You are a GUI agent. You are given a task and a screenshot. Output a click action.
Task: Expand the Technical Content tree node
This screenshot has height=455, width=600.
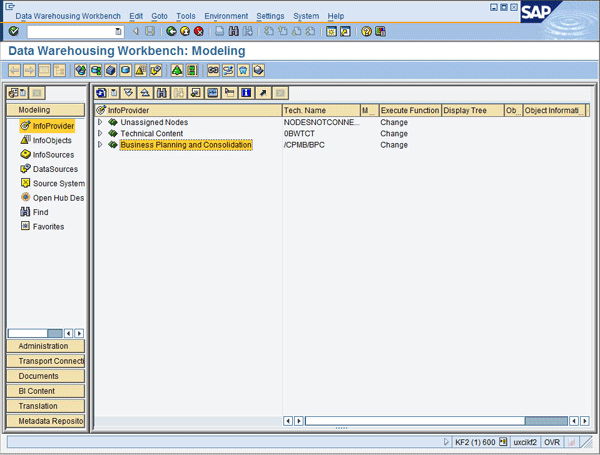pos(100,134)
